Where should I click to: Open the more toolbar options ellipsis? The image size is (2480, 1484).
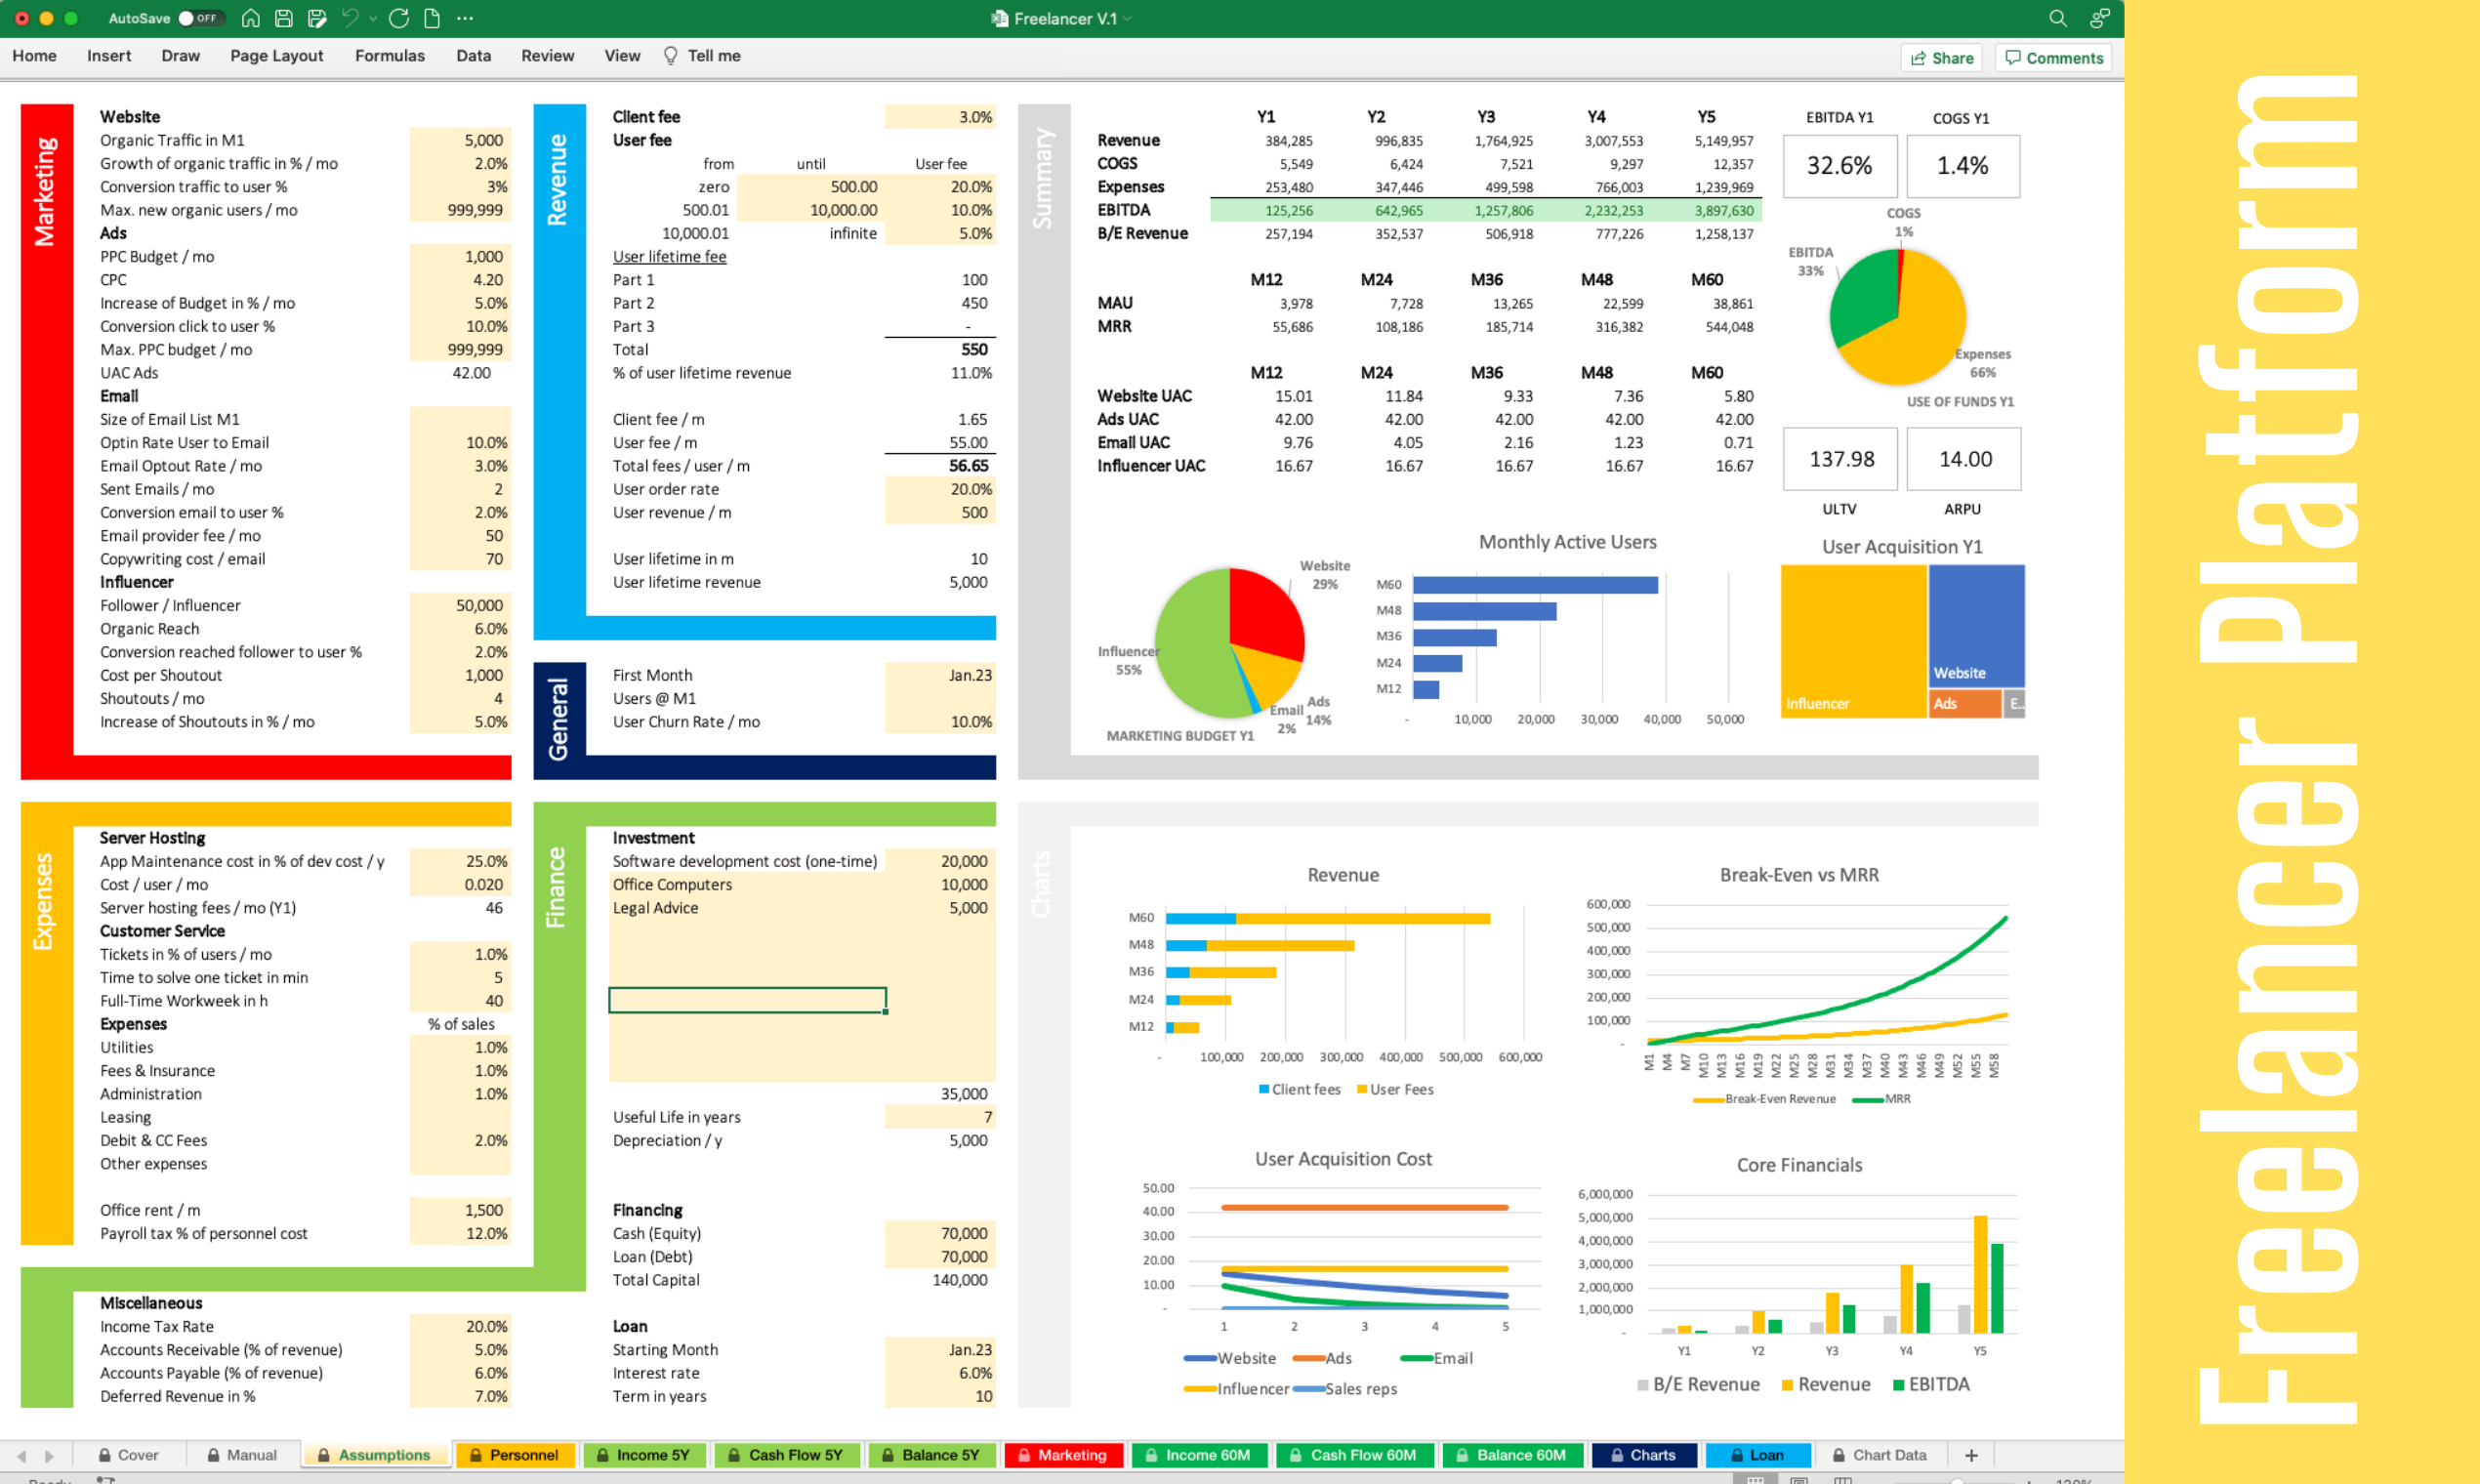(x=465, y=18)
